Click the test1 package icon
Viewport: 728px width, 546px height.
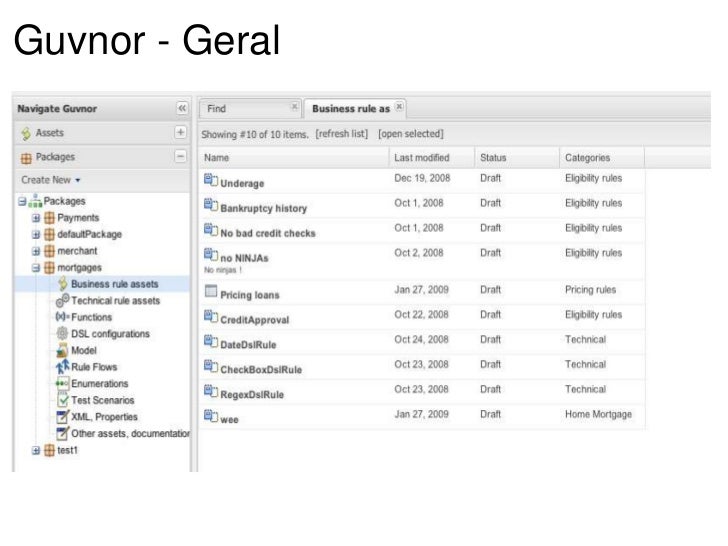tap(49, 450)
